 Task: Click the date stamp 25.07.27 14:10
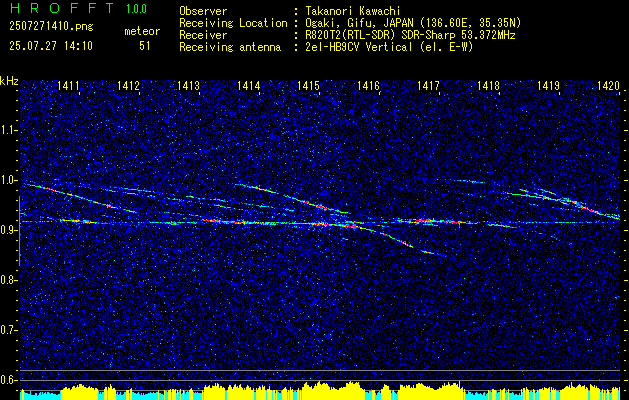click(x=51, y=46)
